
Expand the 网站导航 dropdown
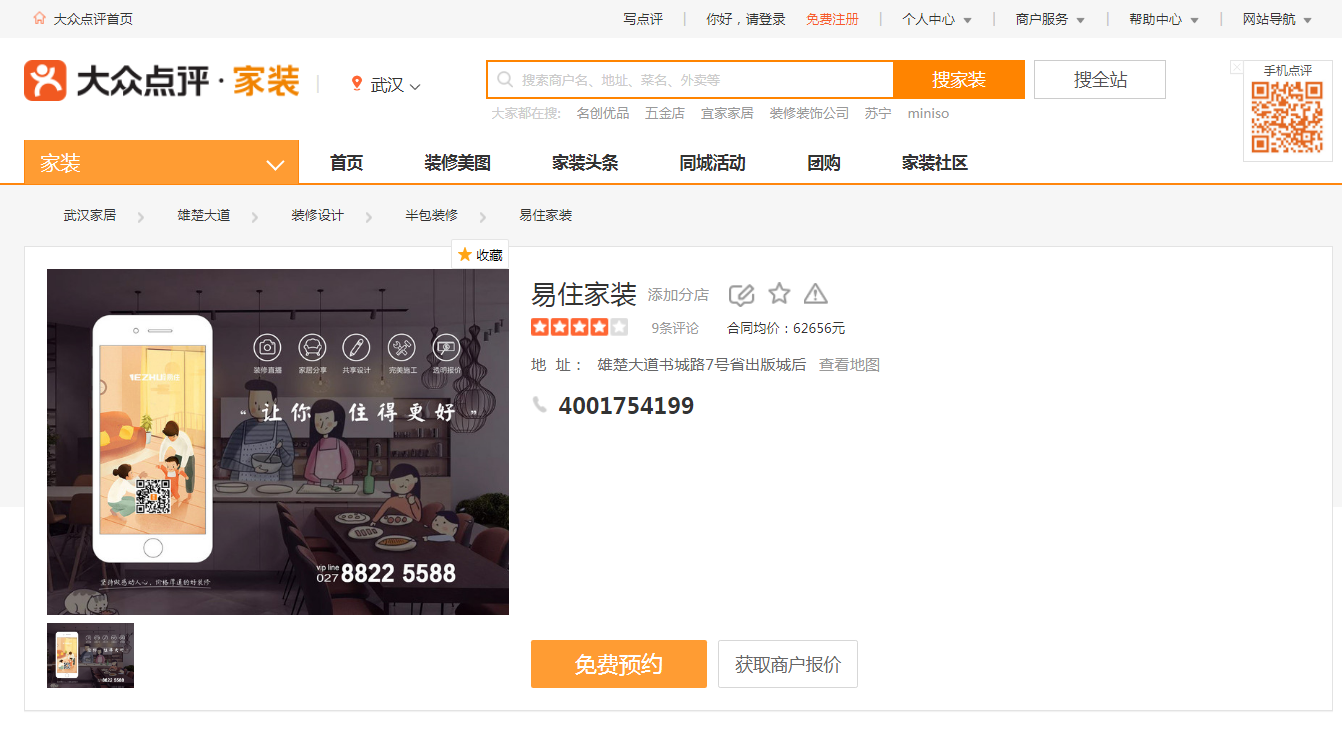tap(1278, 19)
